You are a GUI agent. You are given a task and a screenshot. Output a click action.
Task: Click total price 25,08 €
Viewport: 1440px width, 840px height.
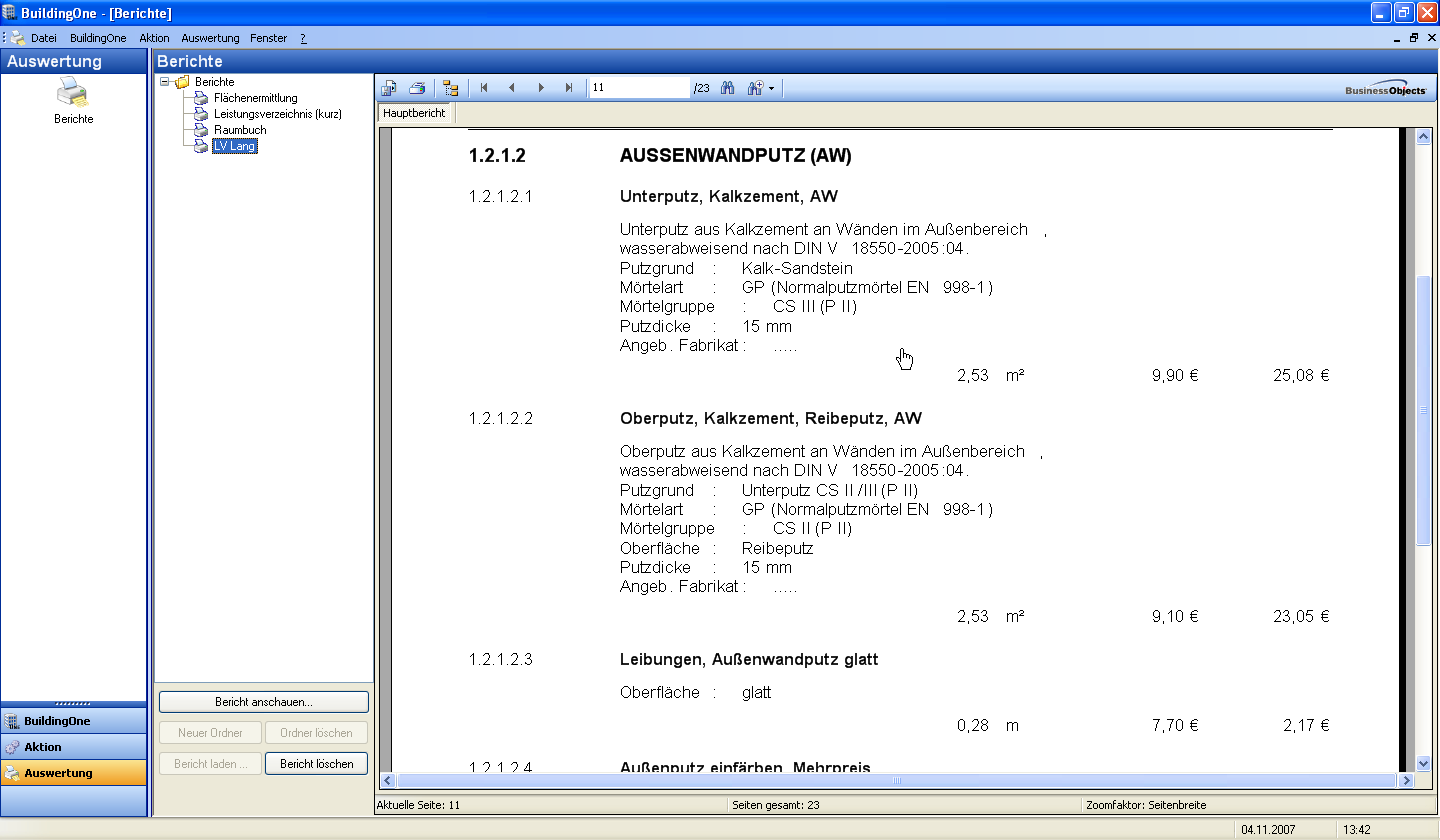click(x=1301, y=376)
